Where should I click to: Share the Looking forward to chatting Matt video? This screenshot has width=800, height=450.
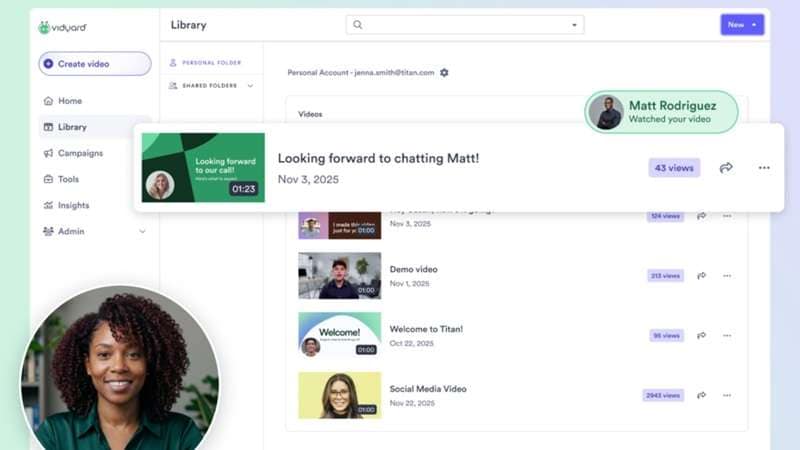726,167
